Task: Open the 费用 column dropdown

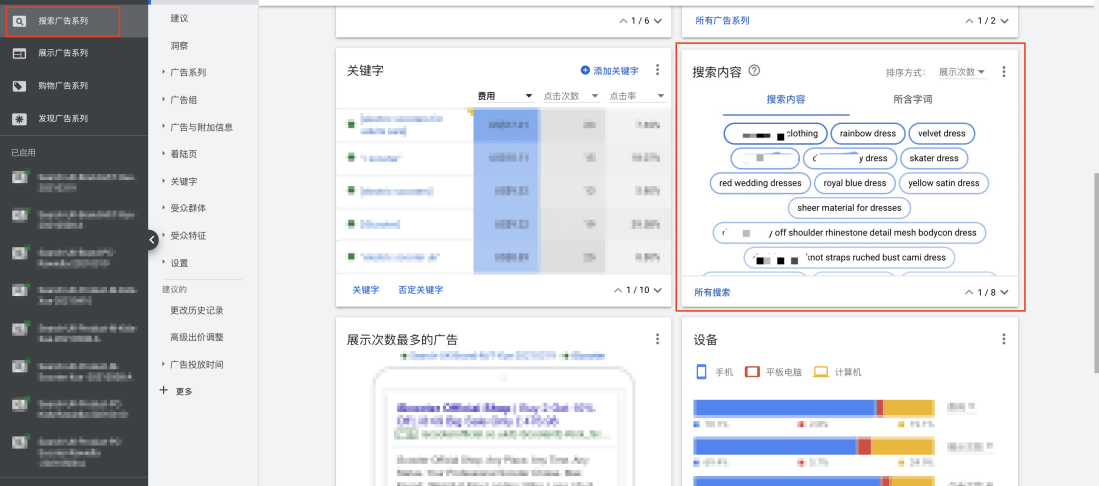Action: [505, 96]
